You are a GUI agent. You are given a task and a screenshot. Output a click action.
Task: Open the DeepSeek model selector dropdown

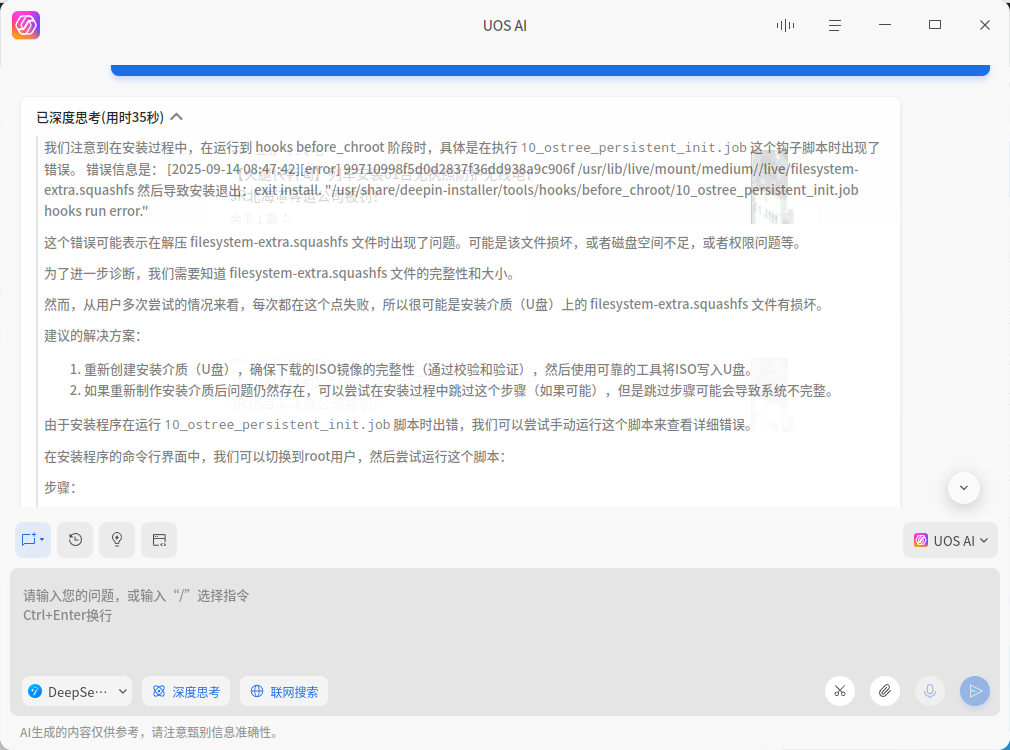(x=77, y=692)
